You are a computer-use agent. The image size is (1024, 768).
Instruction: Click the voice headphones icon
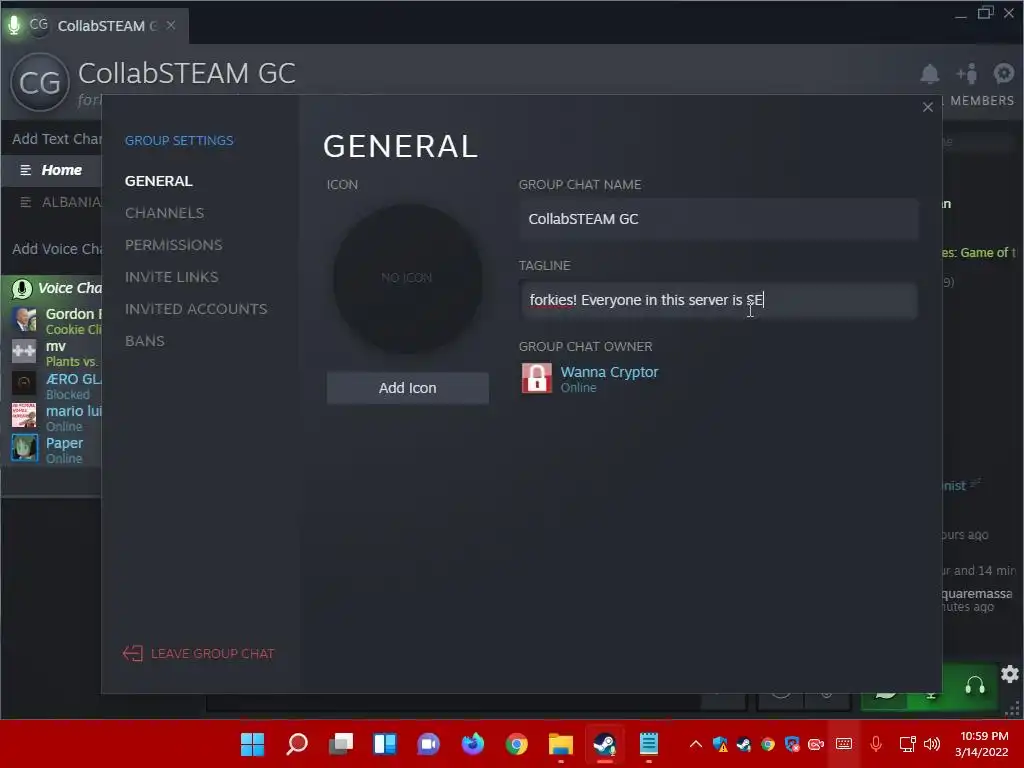(x=975, y=686)
